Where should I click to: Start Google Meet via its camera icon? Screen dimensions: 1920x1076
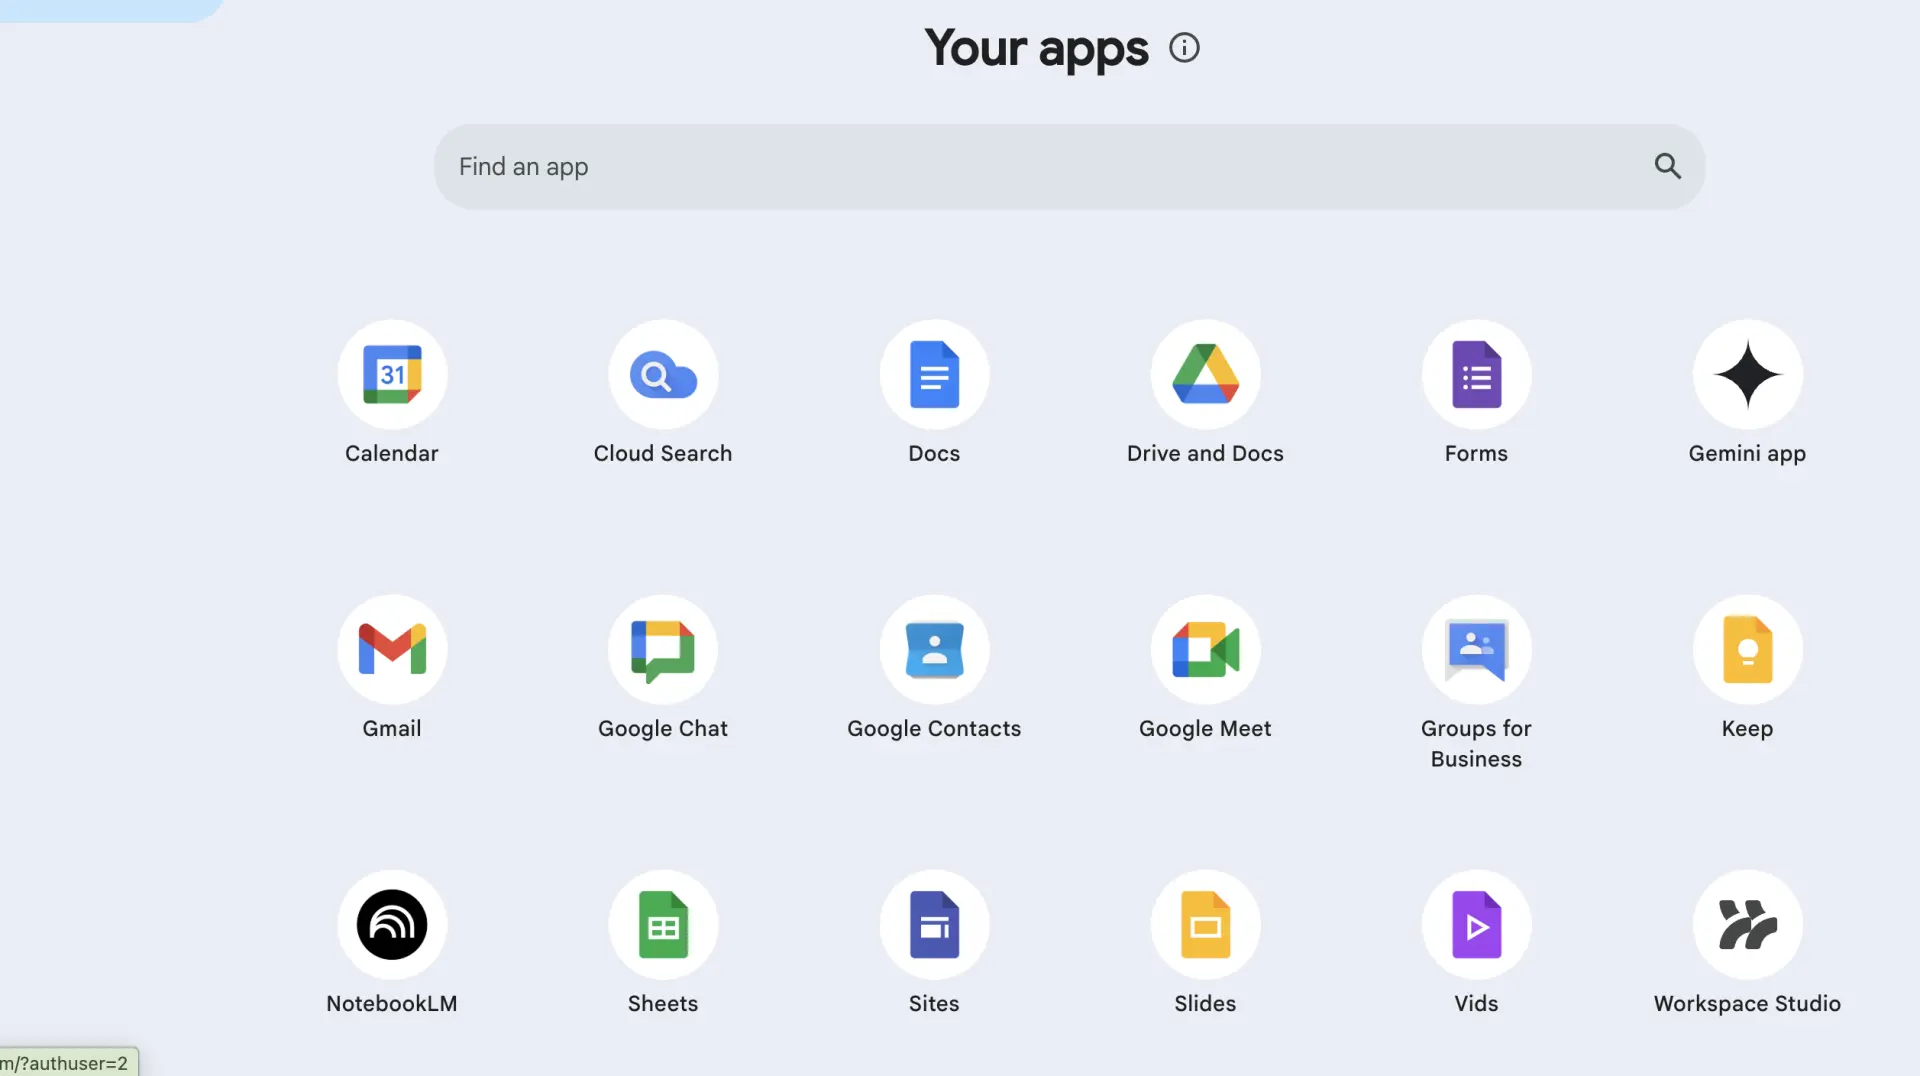[1205, 649]
